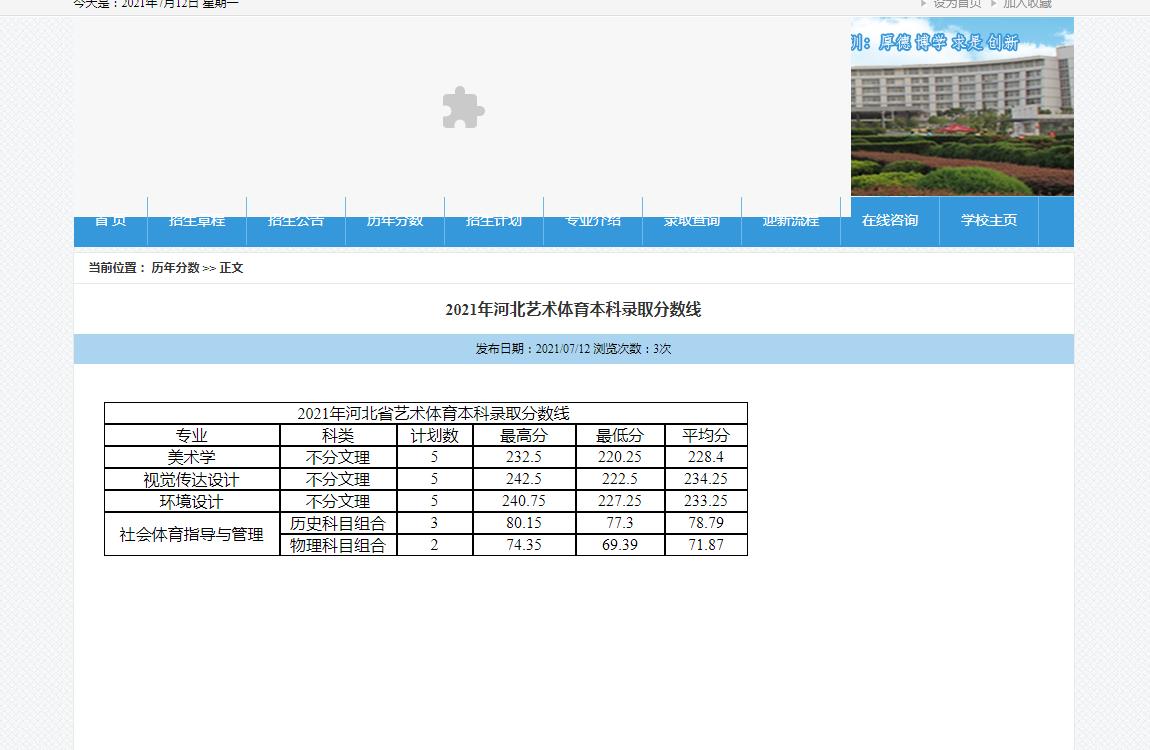
Task: Click the 设为首页 link at top
Action: [957, 4]
